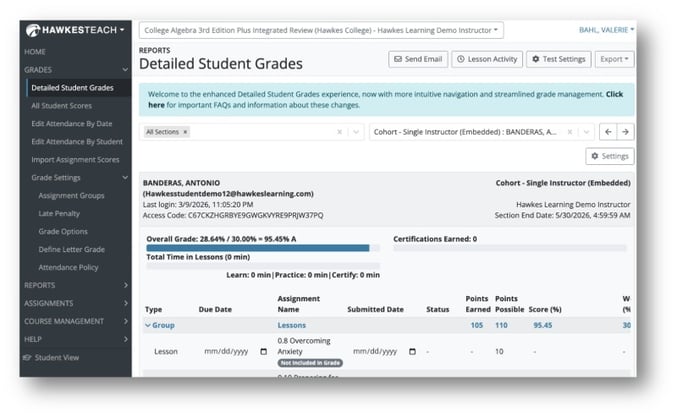Collapse the Grade Settings submenu
This screenshot has height=418, width=677.
click(x=125, y=177)
